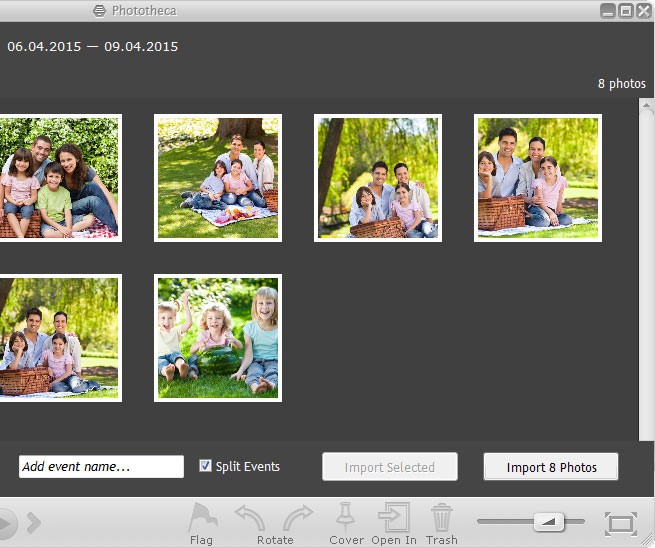
Task: Click the Flag tool icon
Action: pyautogui.click(x=203, y=518)
